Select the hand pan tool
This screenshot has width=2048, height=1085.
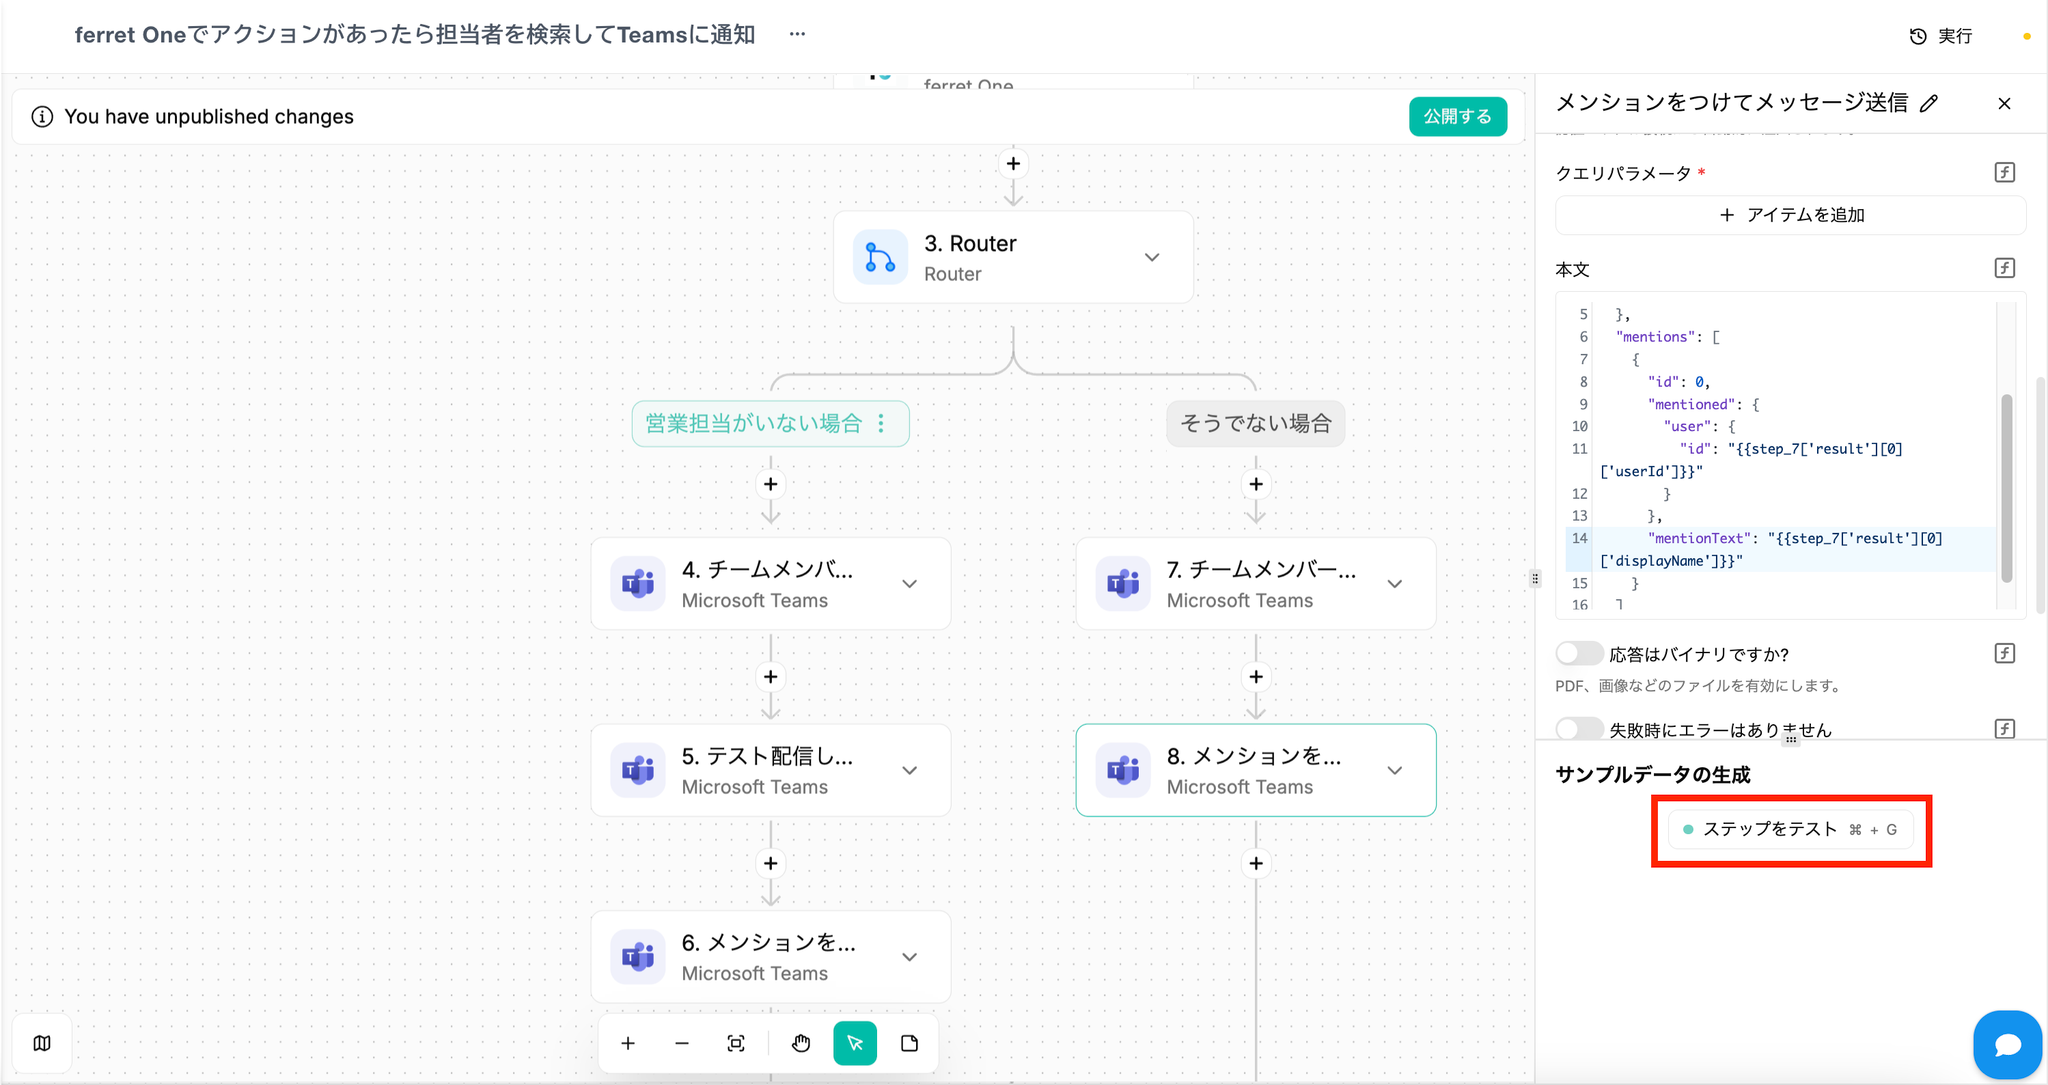tap(801, 1043)
